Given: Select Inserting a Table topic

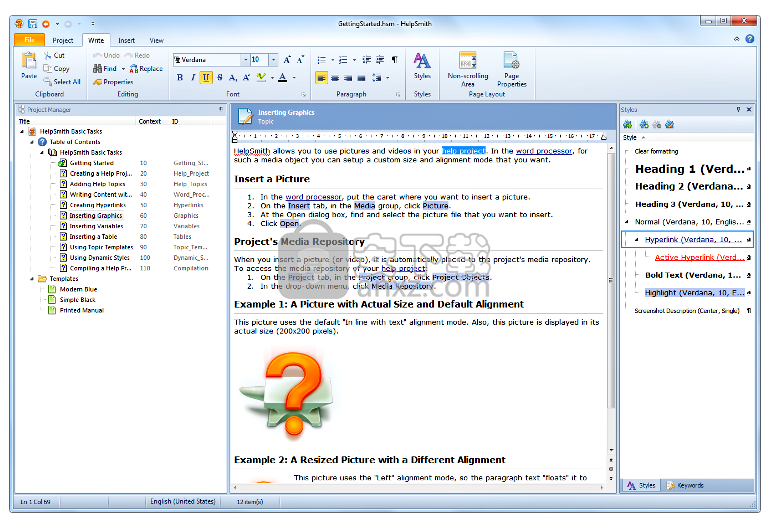Looking at the screenshot, I should pyautogui.click(x=93, y=237).
